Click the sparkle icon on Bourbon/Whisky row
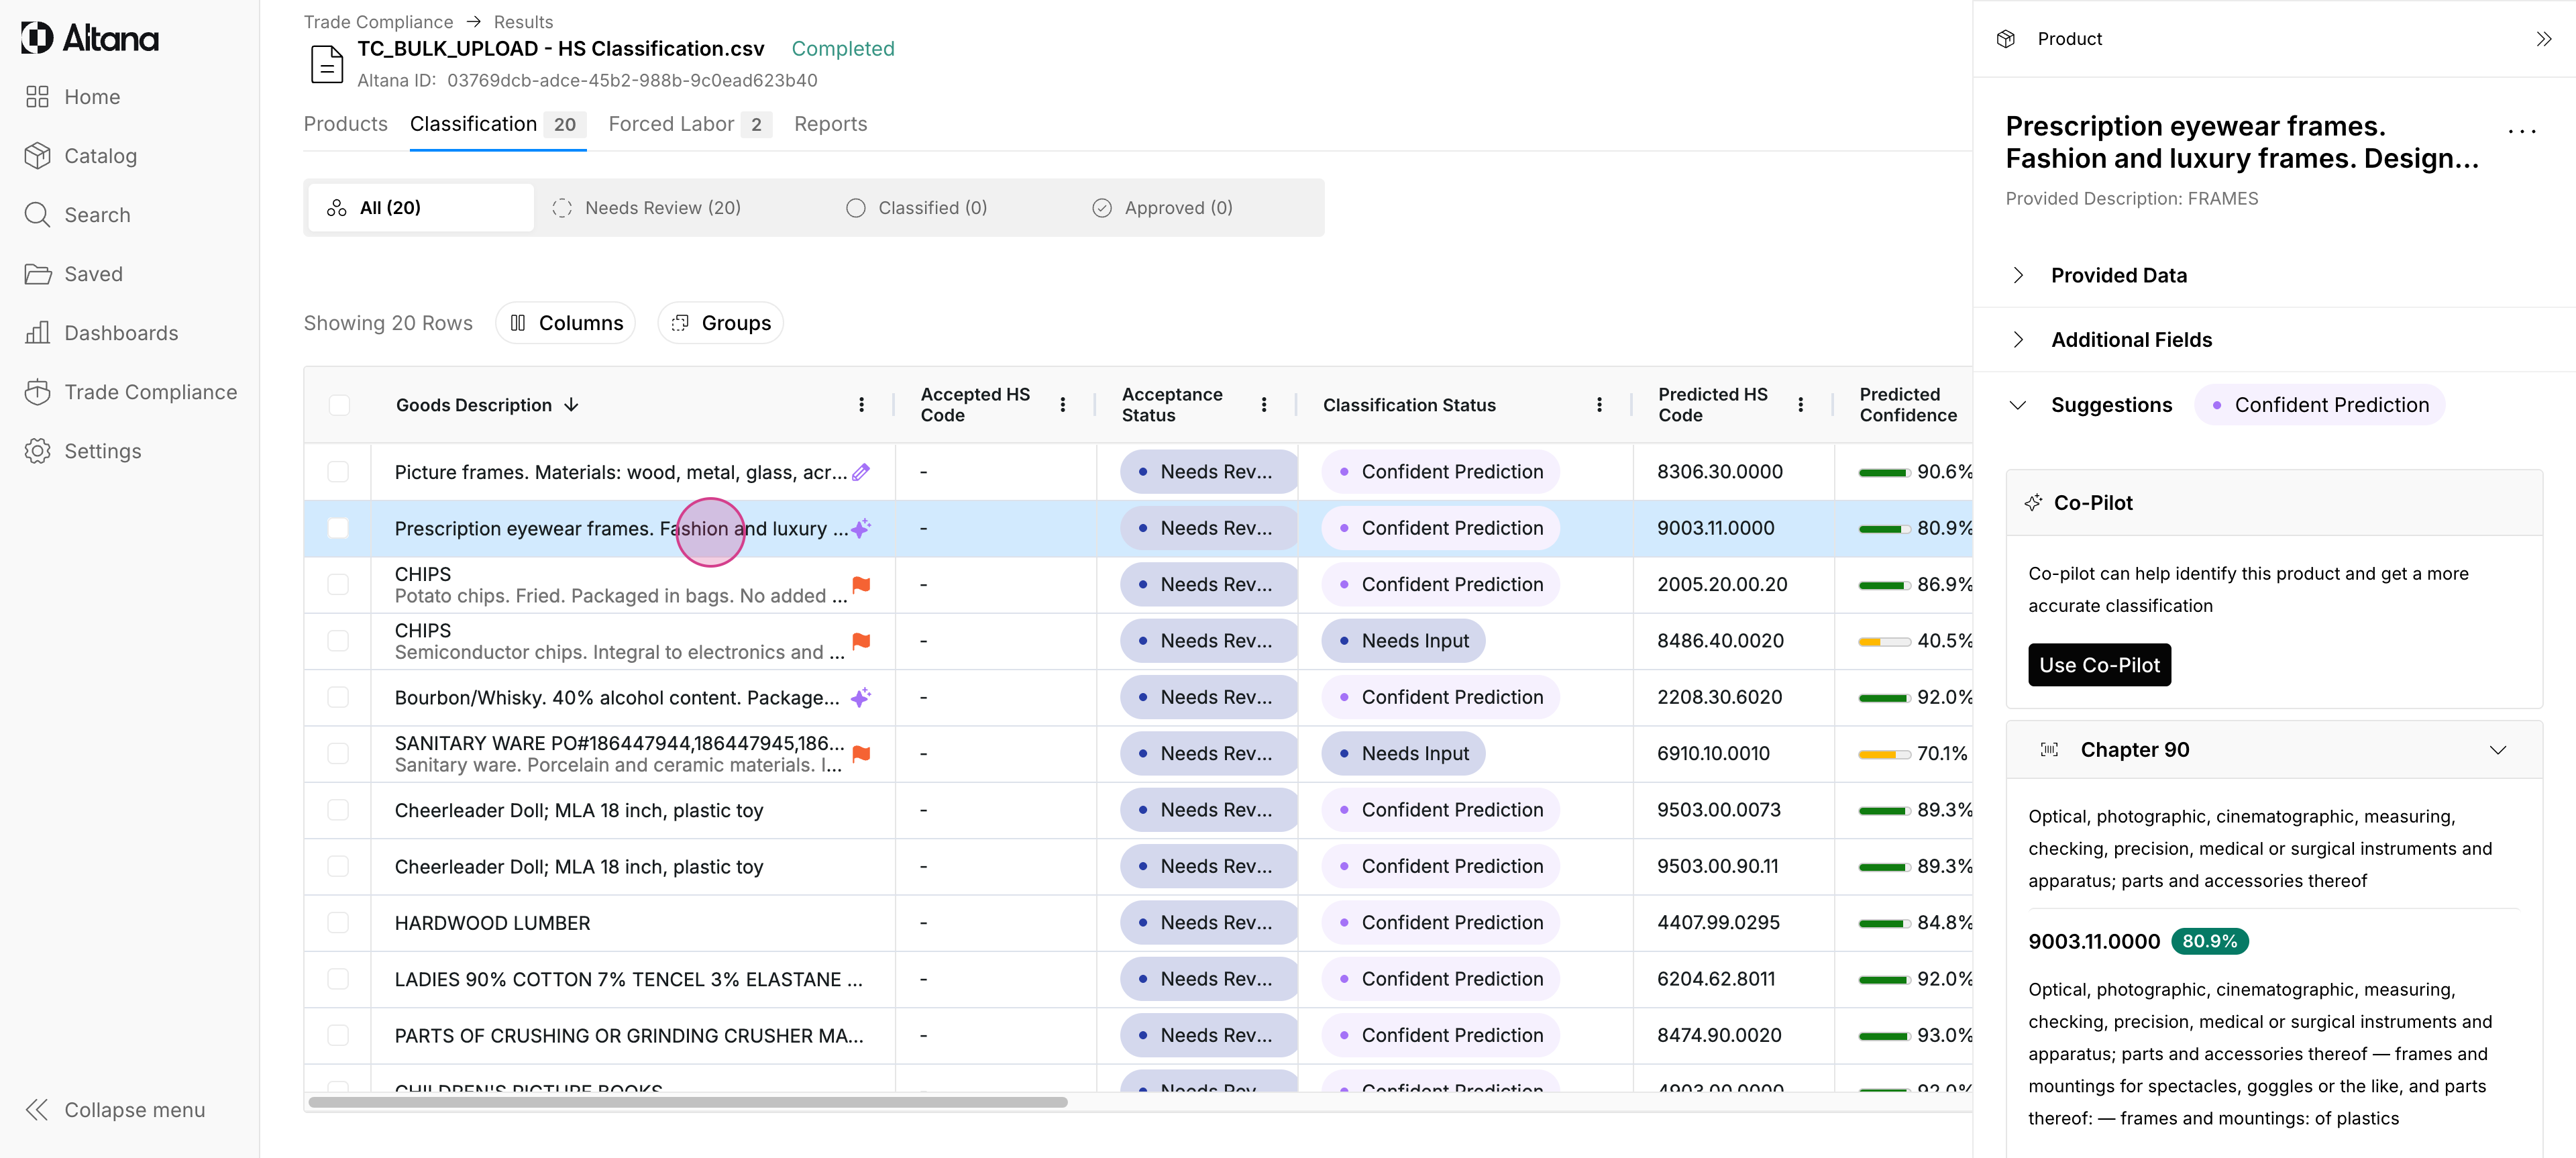The width and height of the screenshot is (2576, 1158). [860, 697]
